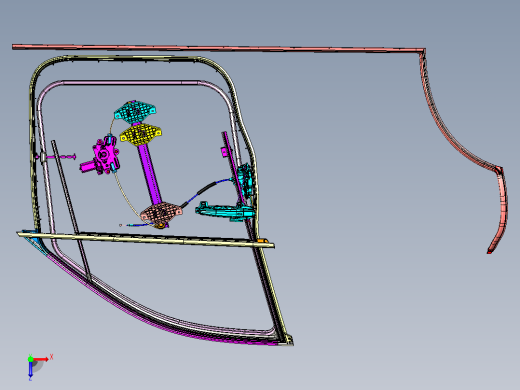Click the orange clip at beltline end
This screenshot has width=520, height=390.
pyautogui.click(x=261, y=241)
